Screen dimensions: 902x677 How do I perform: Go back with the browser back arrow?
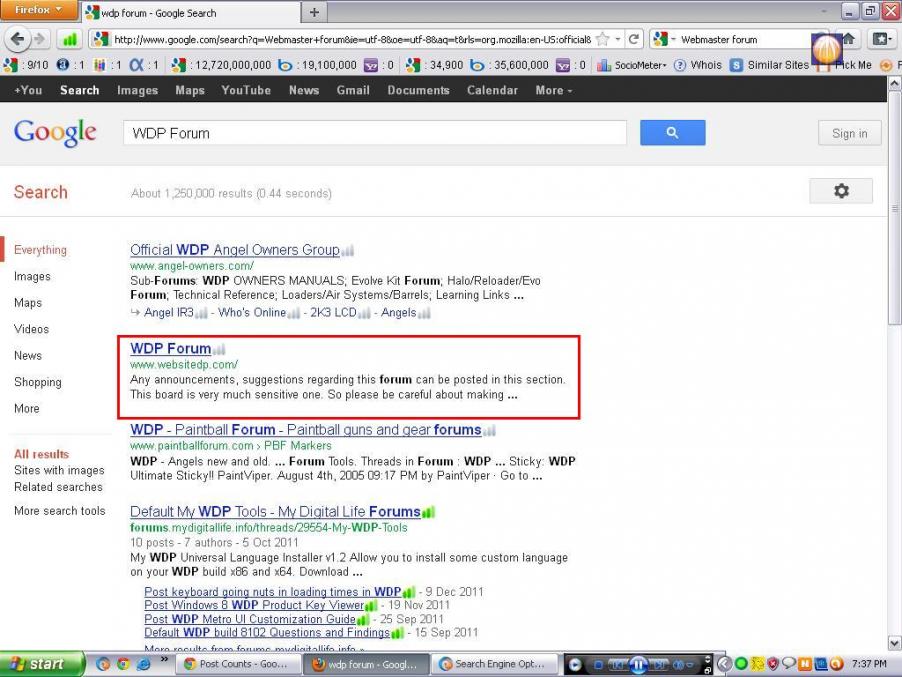coord(17,39)
